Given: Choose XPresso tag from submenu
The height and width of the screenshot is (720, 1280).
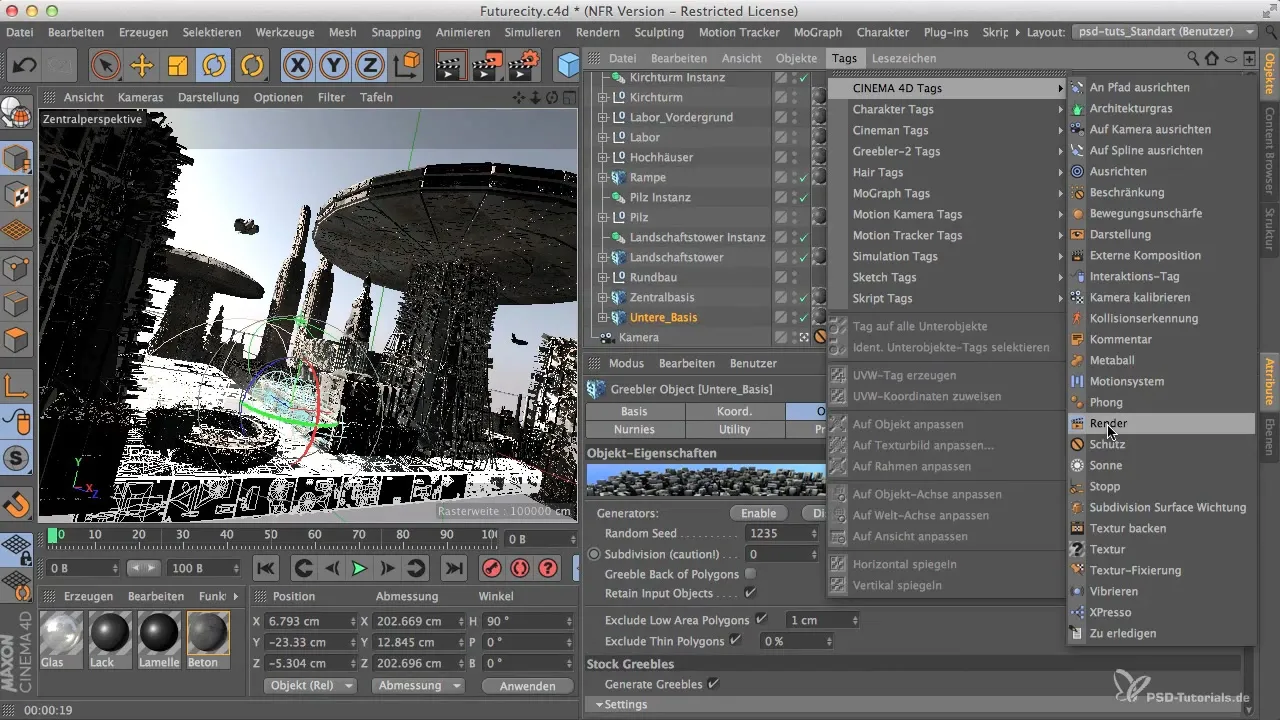Looking at the screenshot, I should click(x=1161, y=612).
